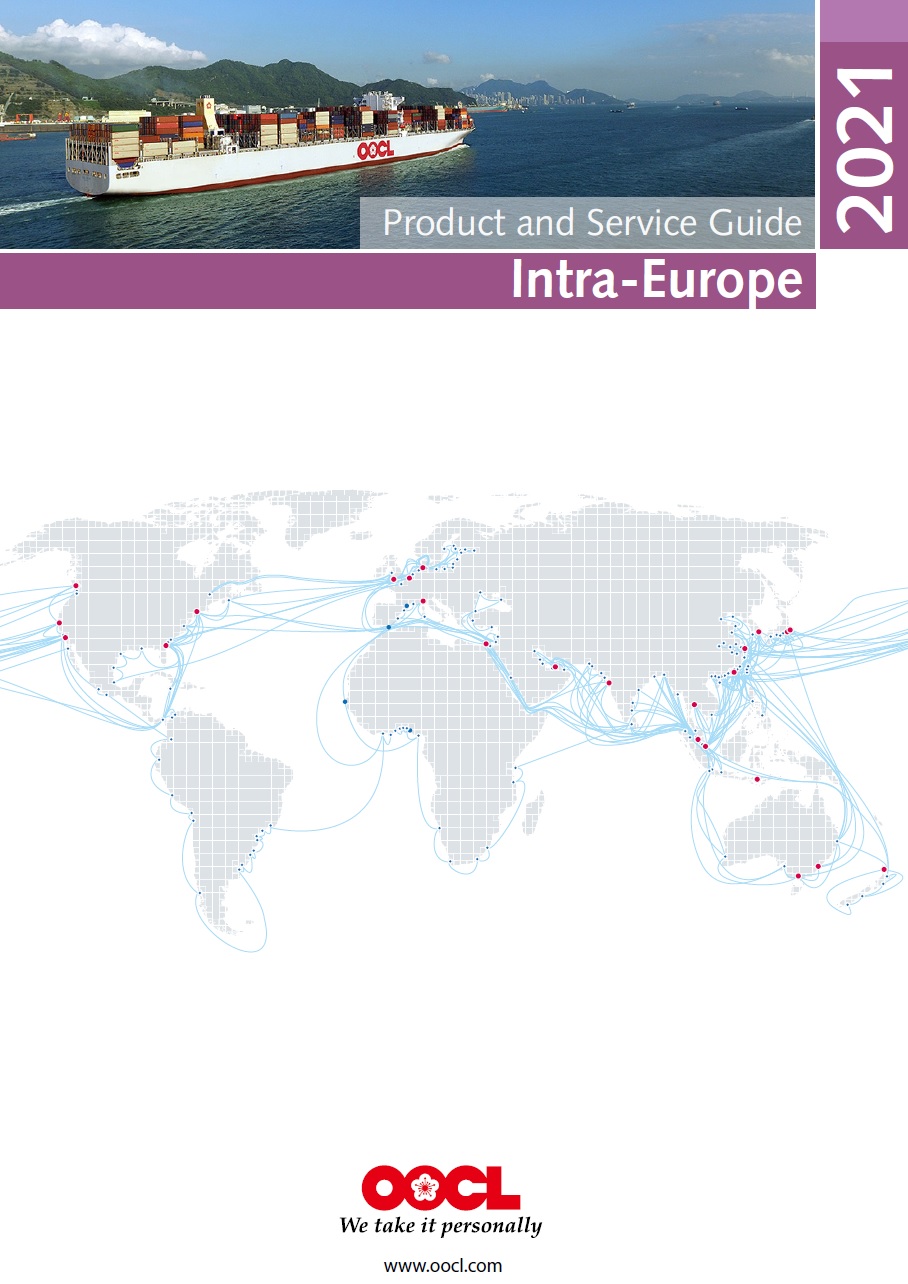Select the Product and Service Guide title
The width and height of the screenshot is (908, 1284).
click(592, 223)
